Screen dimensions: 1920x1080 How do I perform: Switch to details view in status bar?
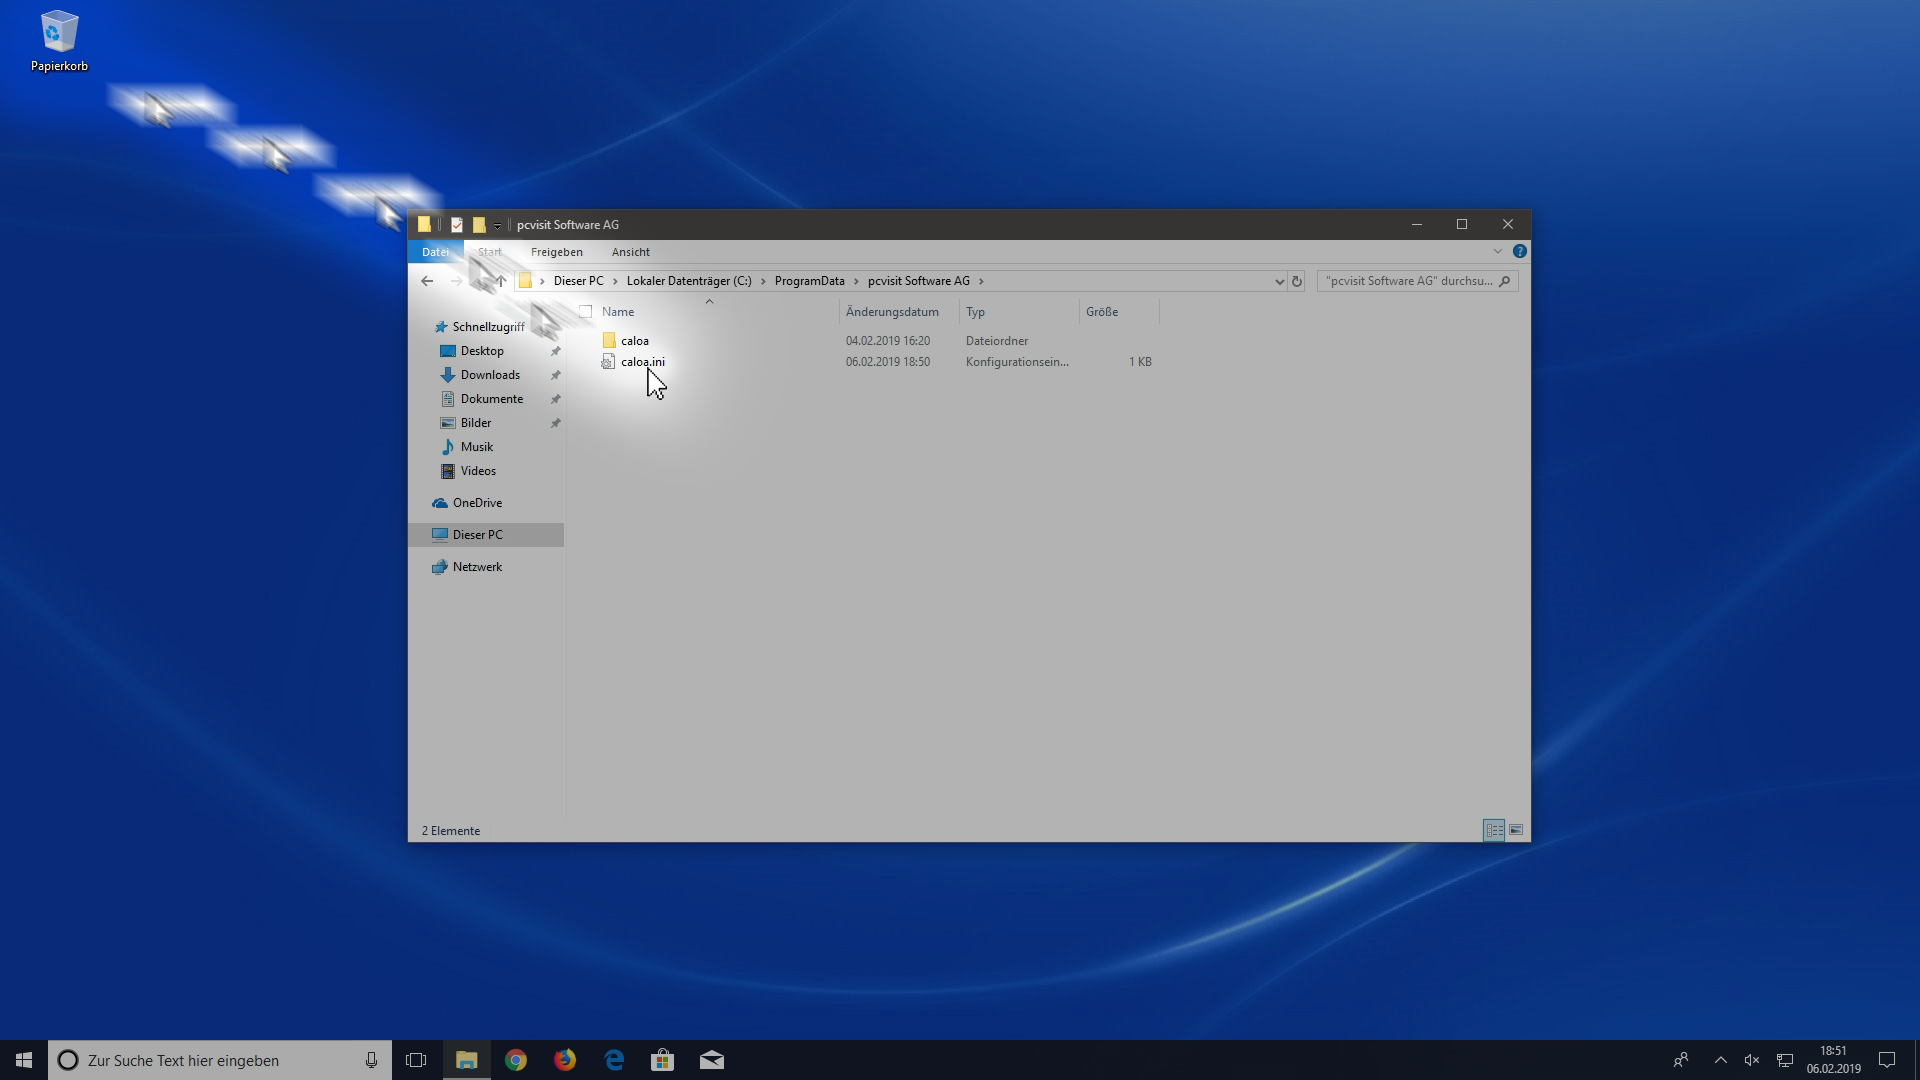click(1494, 830)
